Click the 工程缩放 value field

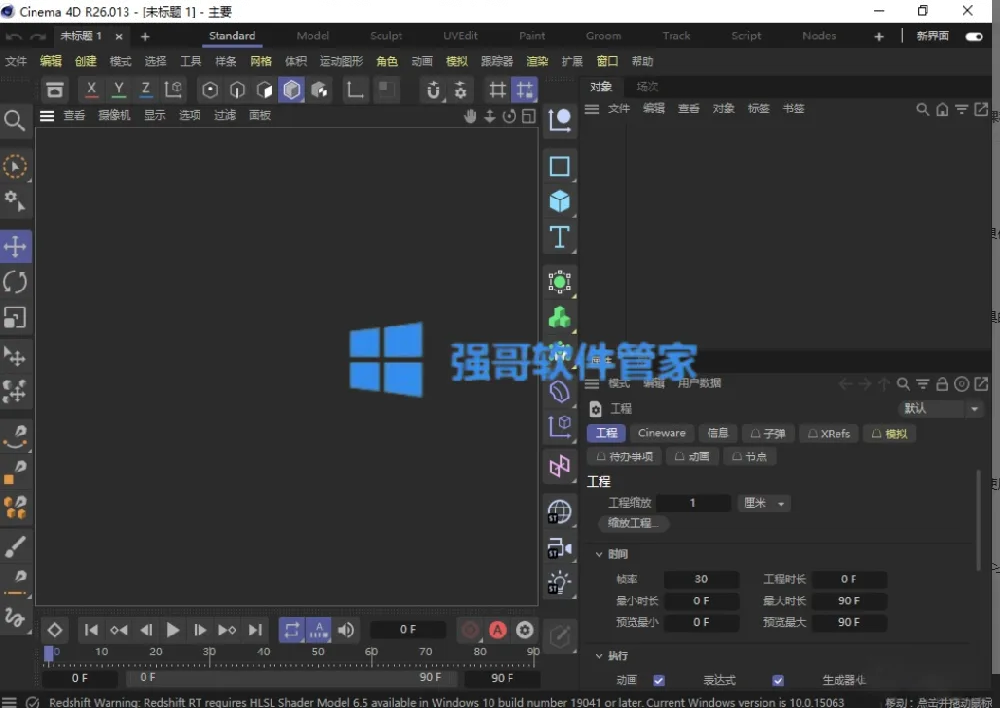(693, 503)
